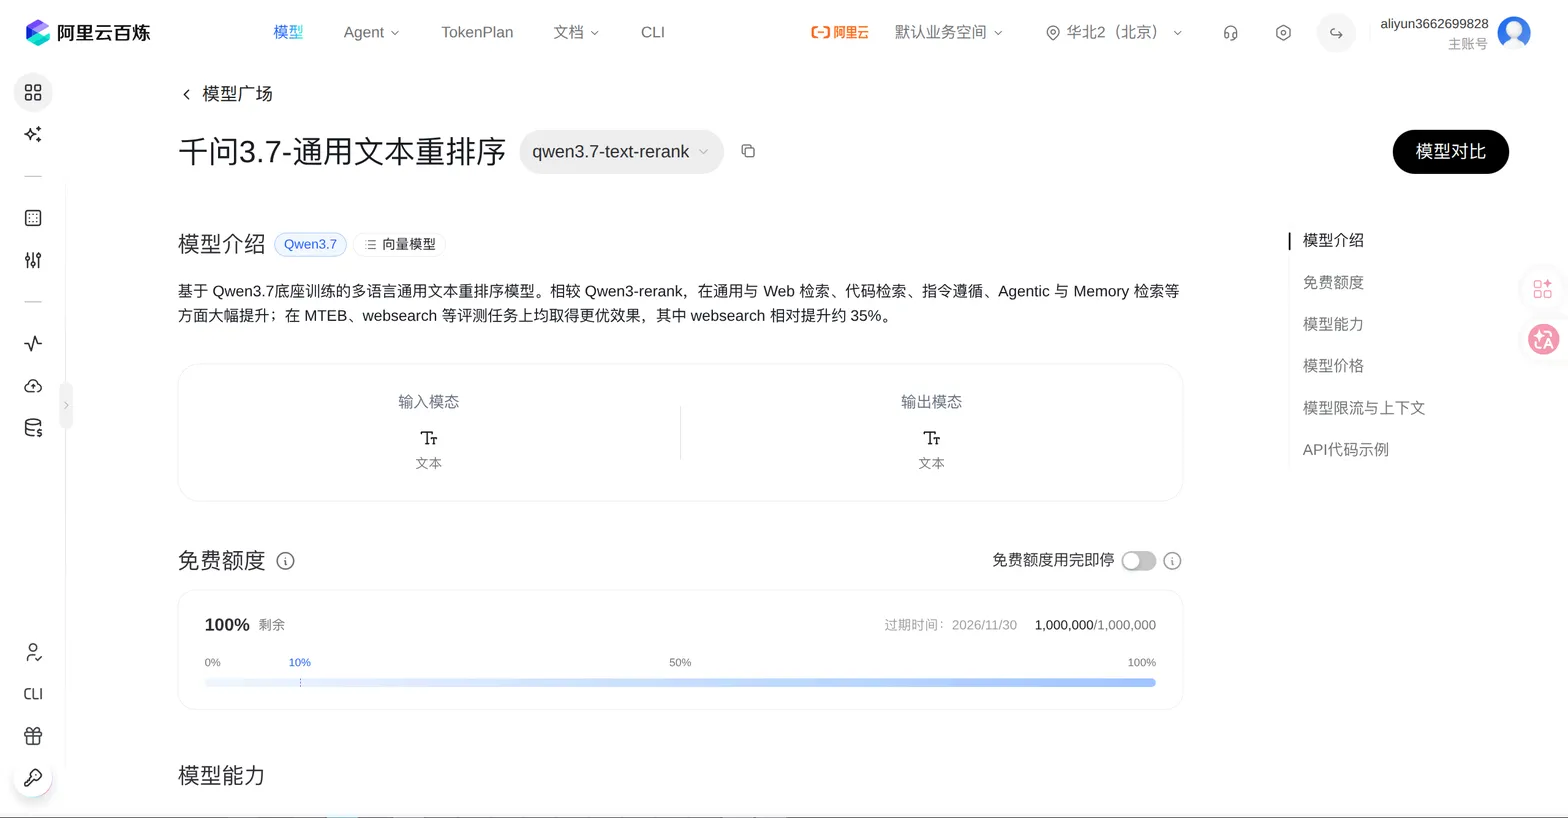Image resolution: width=1568 pixels, height=818 pixels.
Task: Open the pulse monitoring icon in sidebar
Action: (x=33, y=344)
